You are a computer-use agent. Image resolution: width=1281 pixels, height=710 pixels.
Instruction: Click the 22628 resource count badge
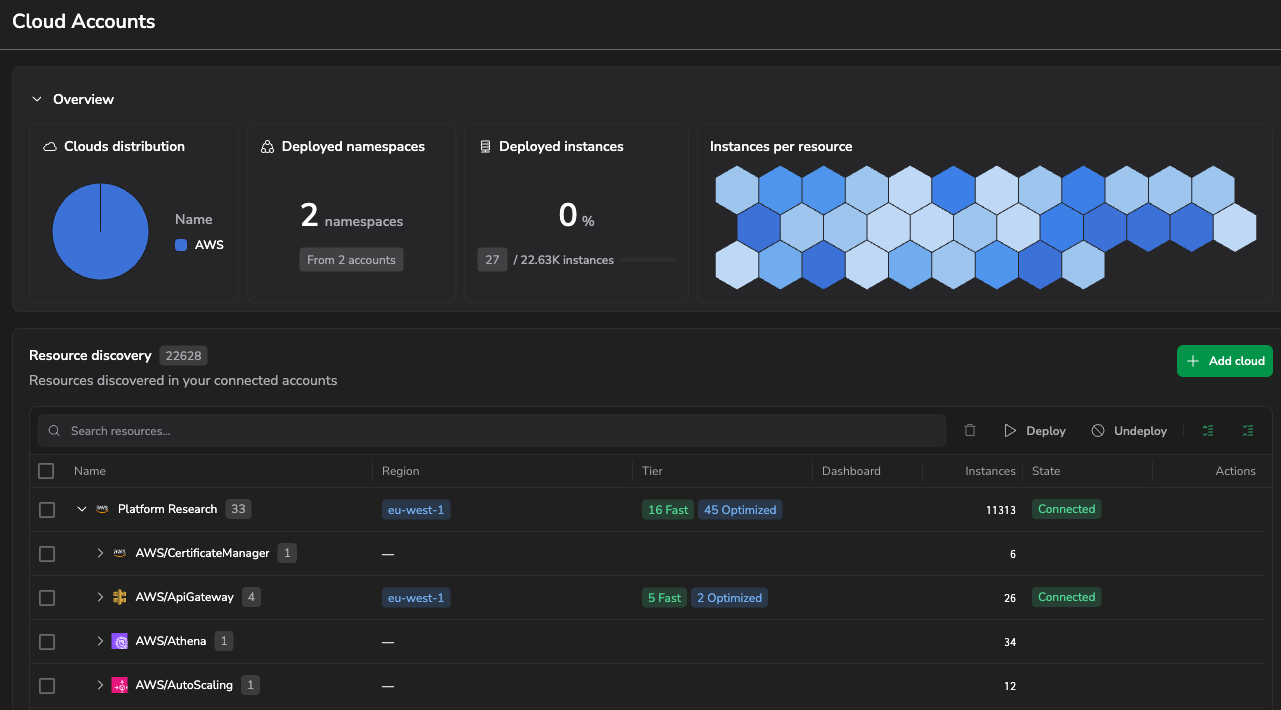pos(183,356)
